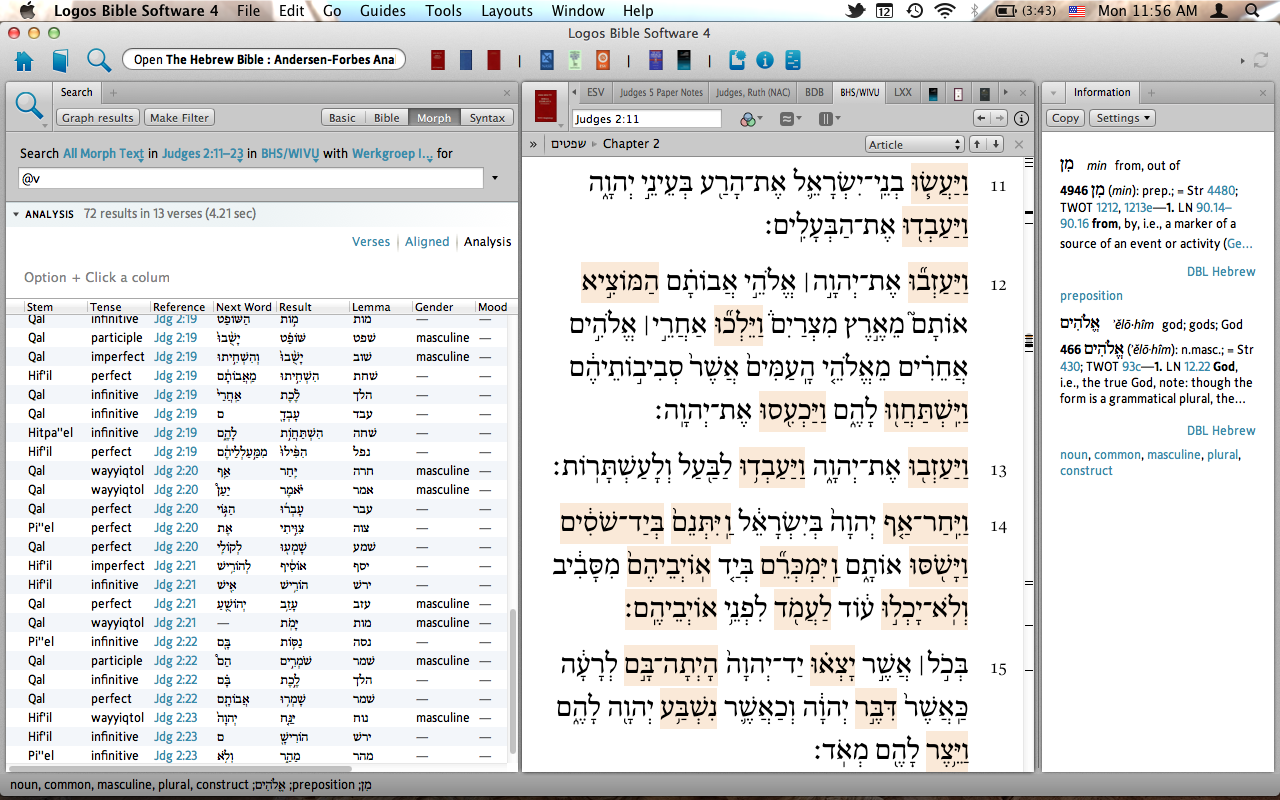Screen dimensions: 1280x800
Task: Select the Morph search type
Action: (434, 118)
